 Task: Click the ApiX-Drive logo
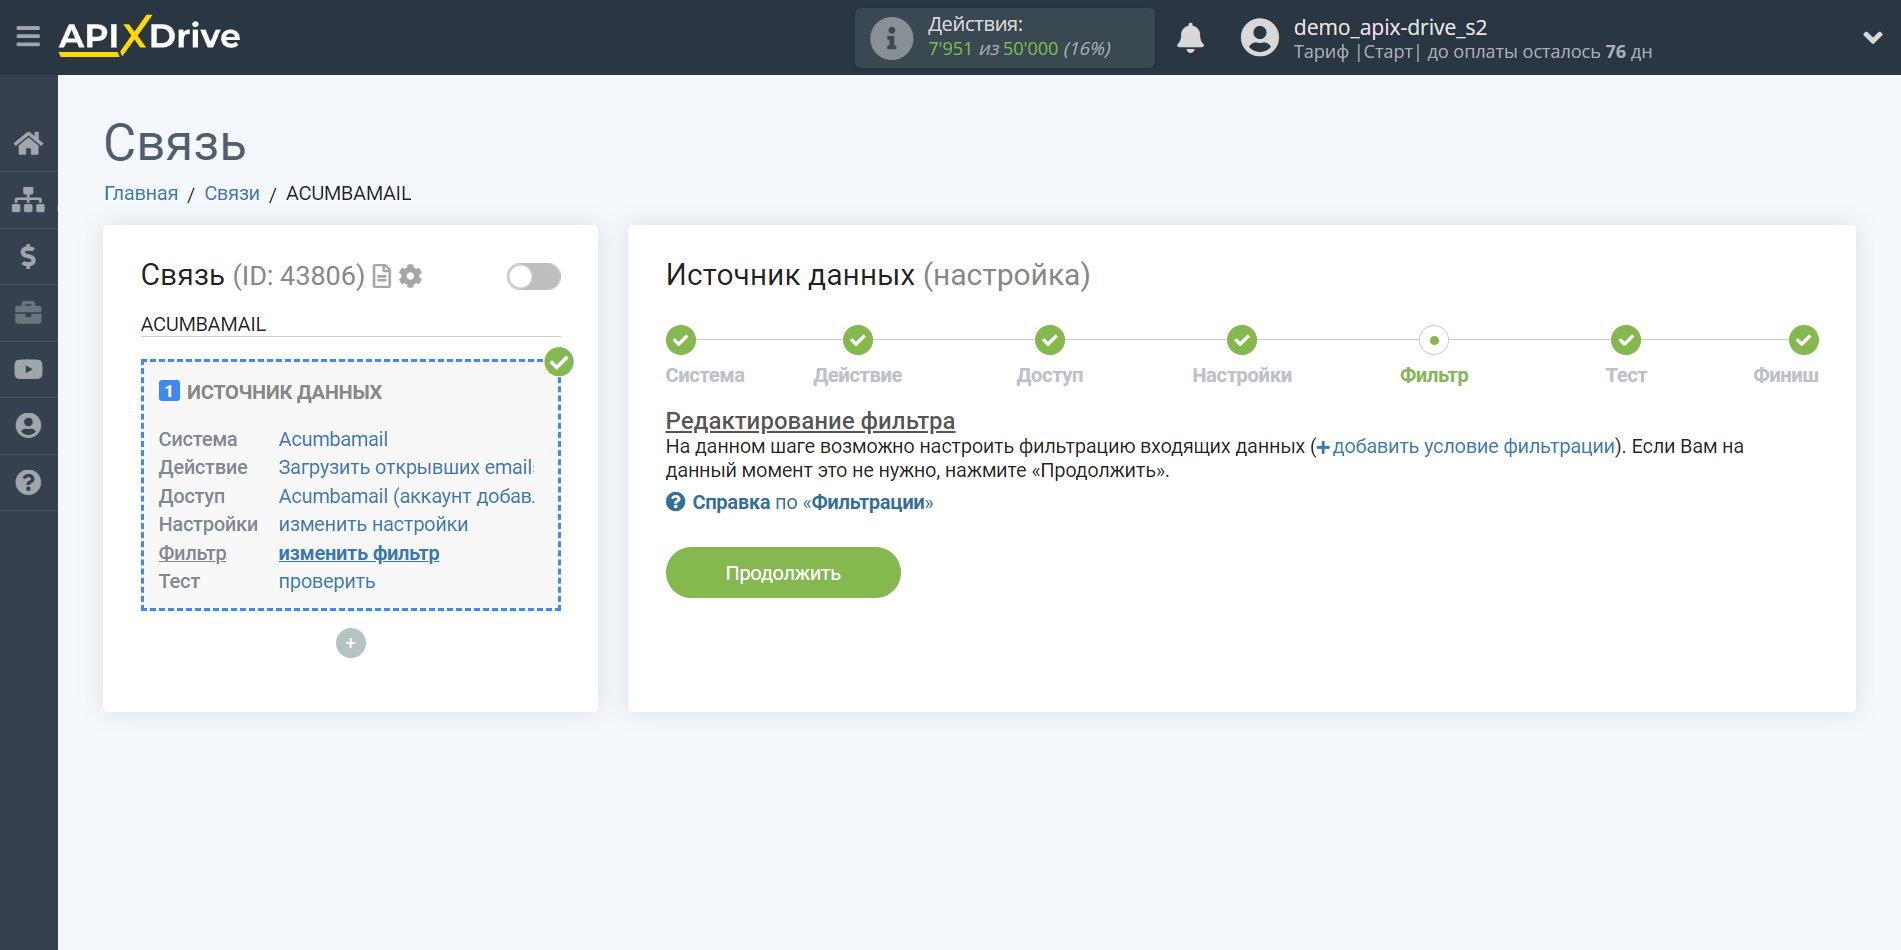pyautogui.click(x=149, y=36)
